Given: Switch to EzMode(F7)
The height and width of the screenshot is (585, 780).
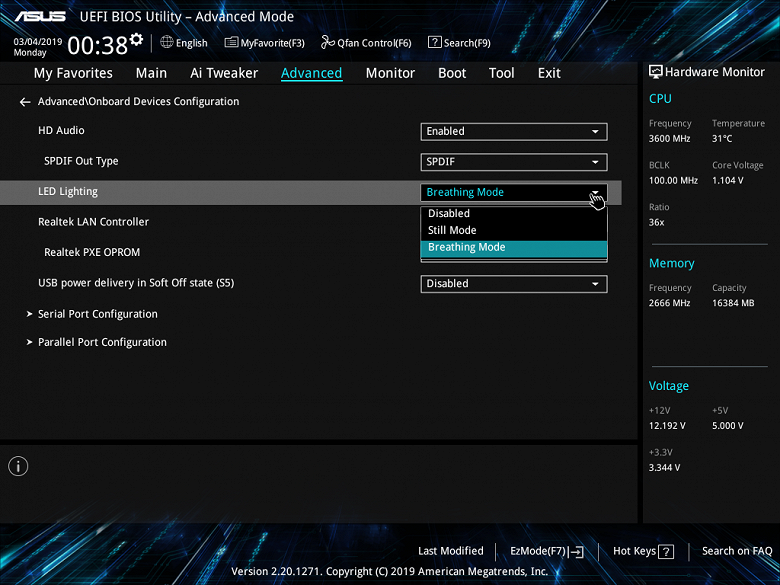Looking at the screenshot, I should click(x=547, y=551).
